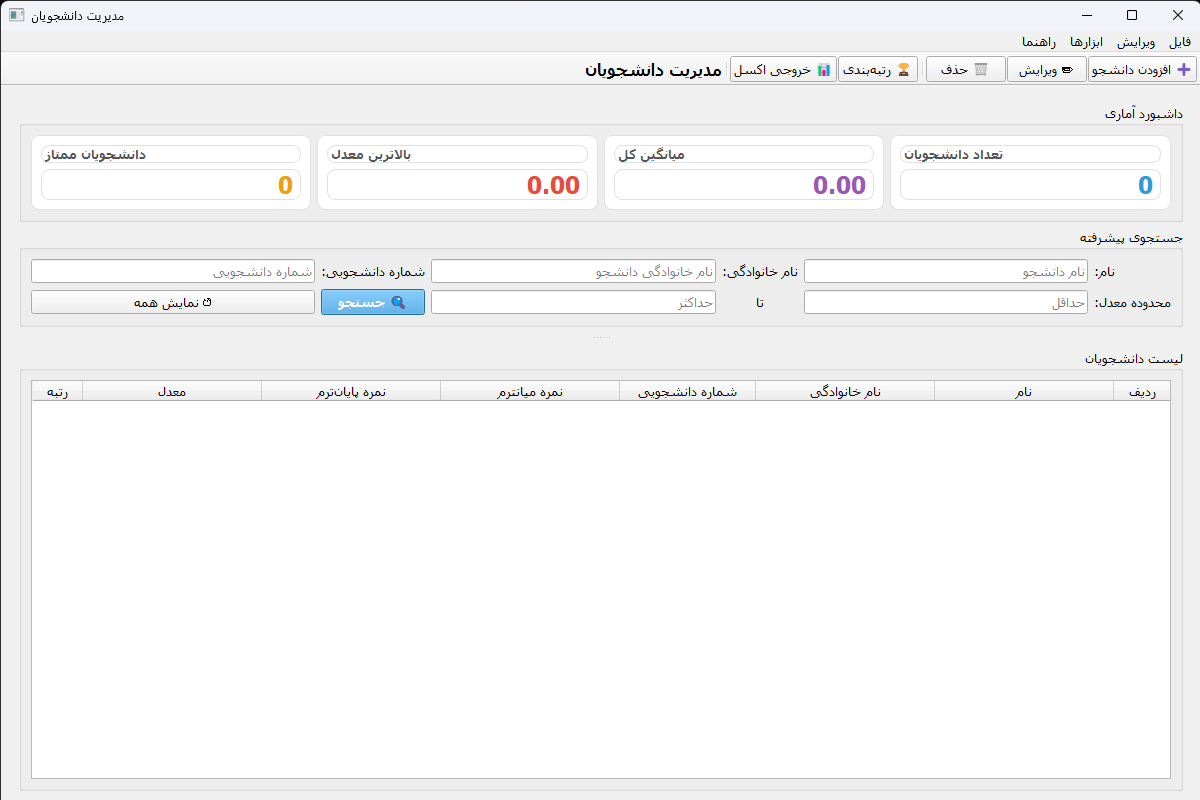The height and width of the screenshot is (800, 1200).
Task: Open رتبه‌بندی (ranking) with trophy icon
Action: coord(877,70)
